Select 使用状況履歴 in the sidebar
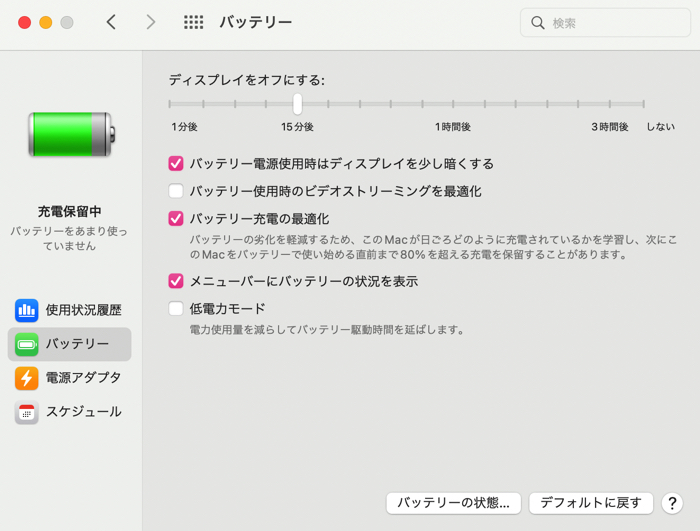The height and width of the screenshot is (531, 700). (x=83, y=310)
